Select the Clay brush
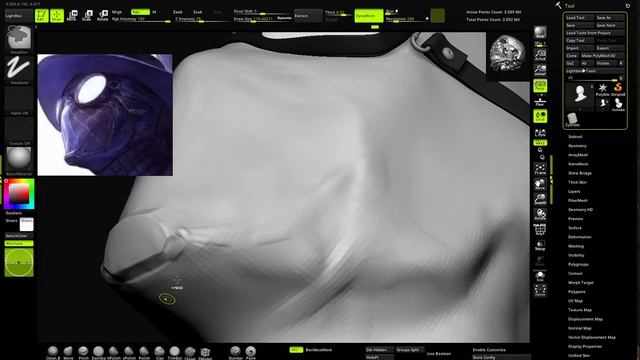Screen dimensions: 640x360 (160, 352)
